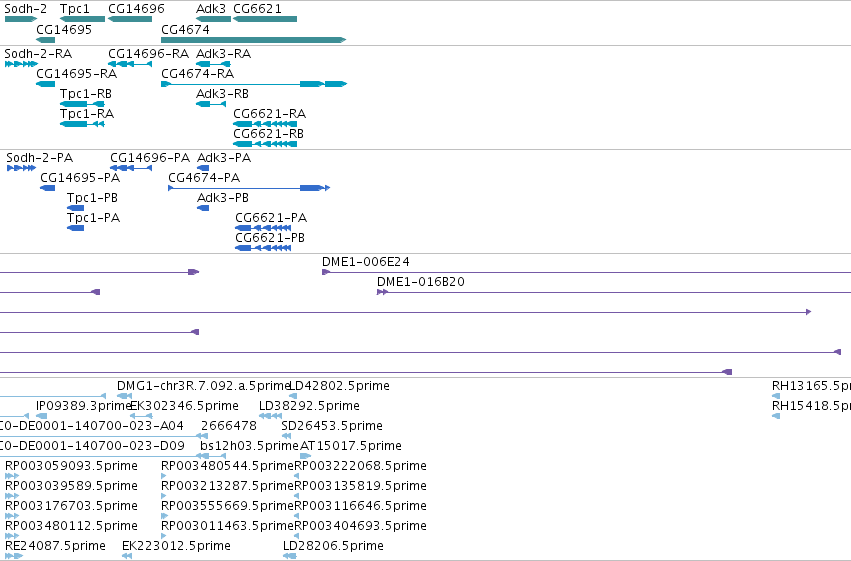Screen dimensions: 851x561
Task: Click the CG14695-RA transcript label
Action: click(x=77, y=73)
